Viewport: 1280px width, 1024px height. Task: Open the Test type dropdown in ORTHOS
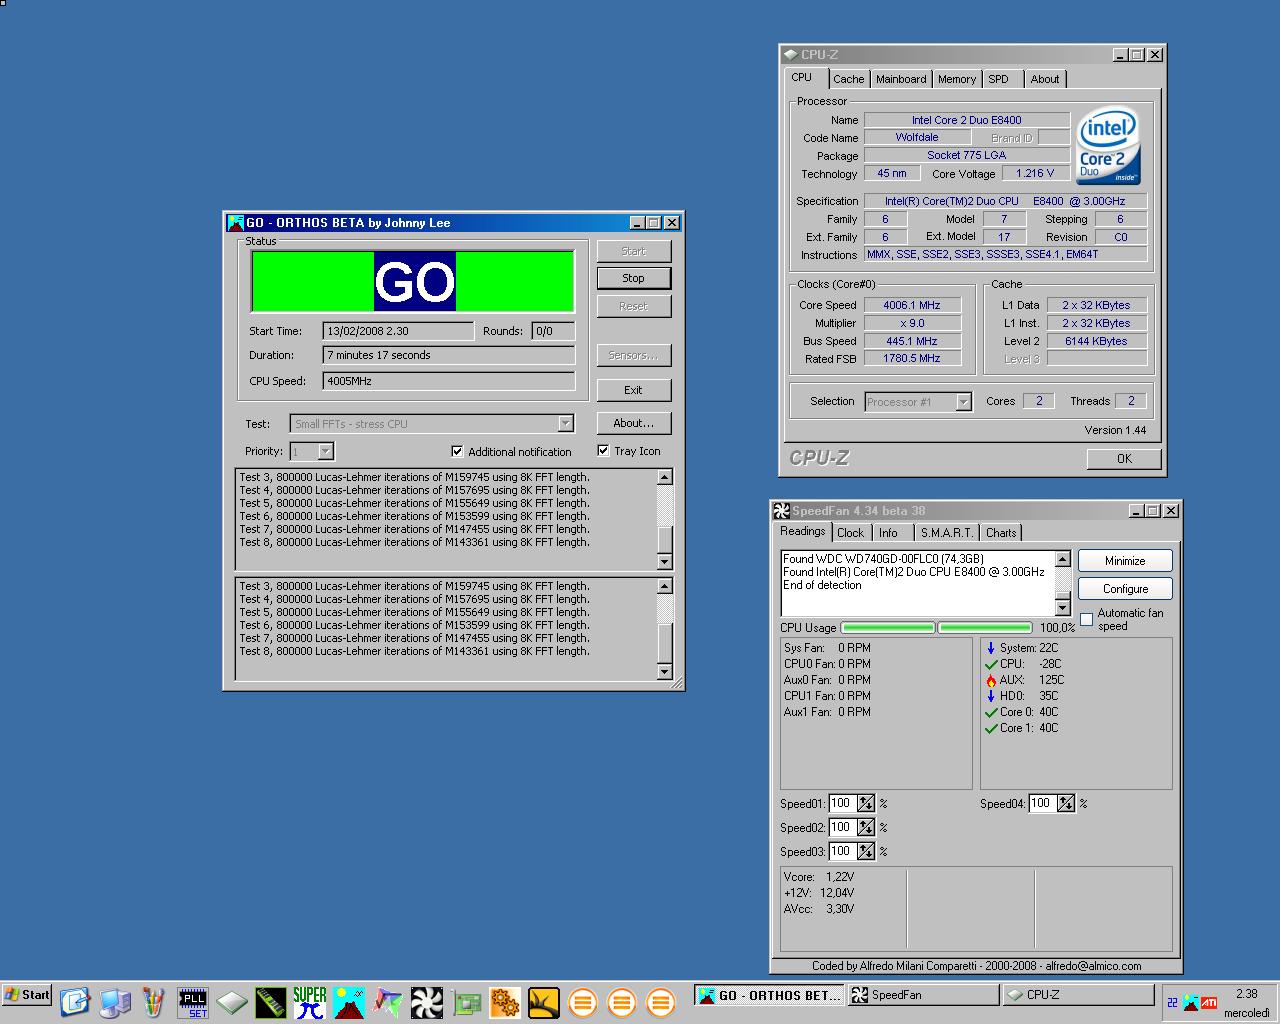565,424
